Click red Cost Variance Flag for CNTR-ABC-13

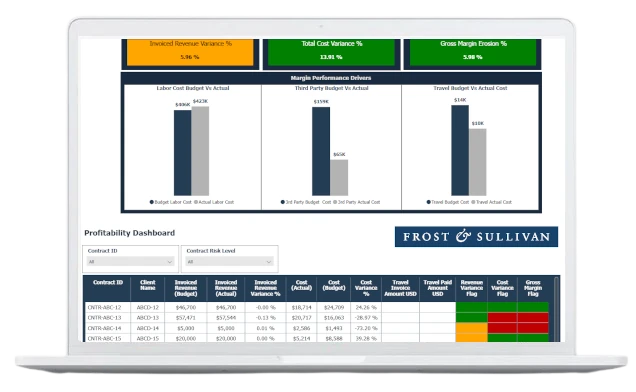pos(502,318)
